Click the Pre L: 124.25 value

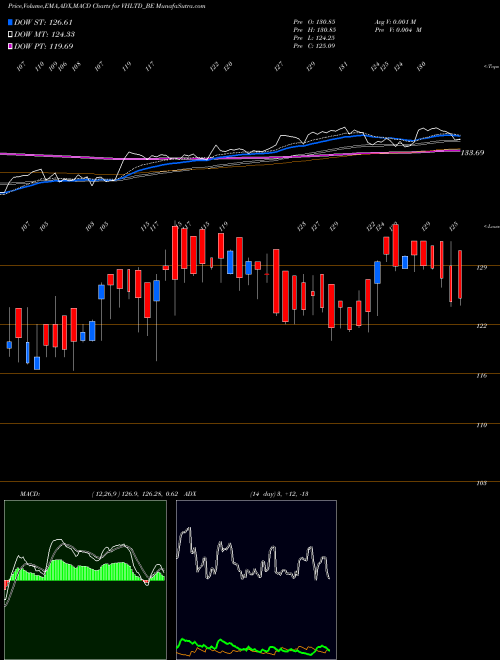click(314, 38)
